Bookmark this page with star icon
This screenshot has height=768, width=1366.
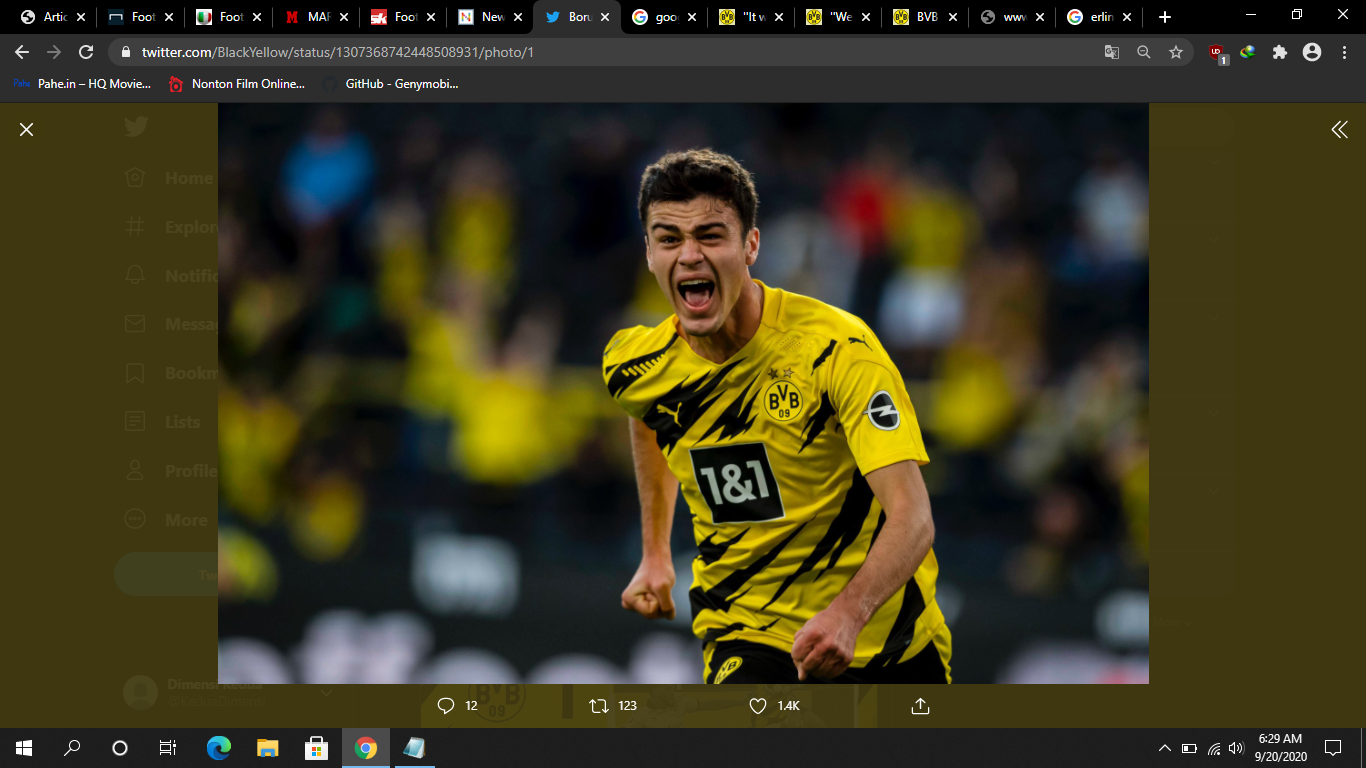tap(1176, 52)
